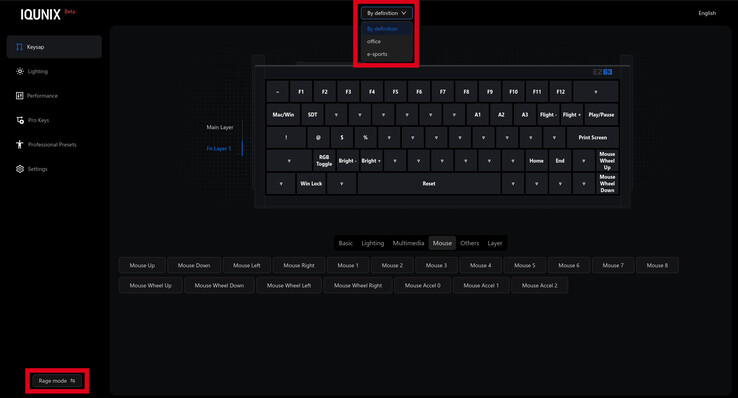
Task: Select the Mouse Wheel Up button
Action: [x=151, y=286]
